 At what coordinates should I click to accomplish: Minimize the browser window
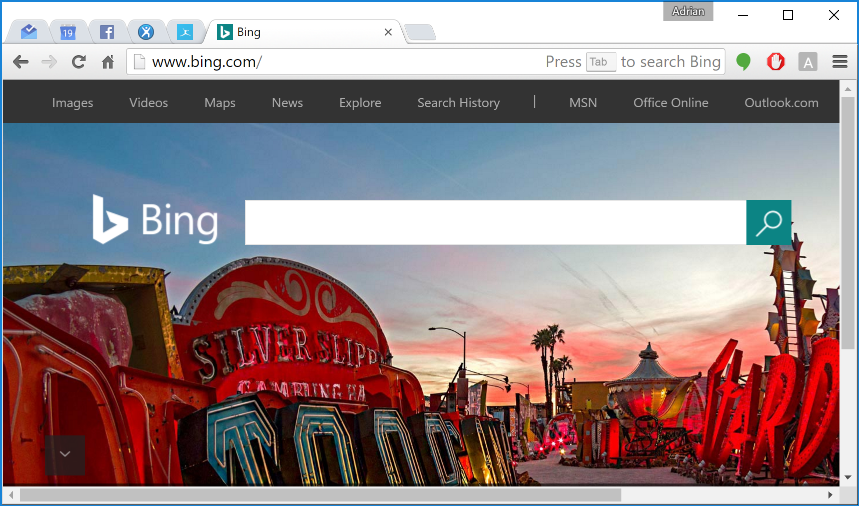pos(743,15)
